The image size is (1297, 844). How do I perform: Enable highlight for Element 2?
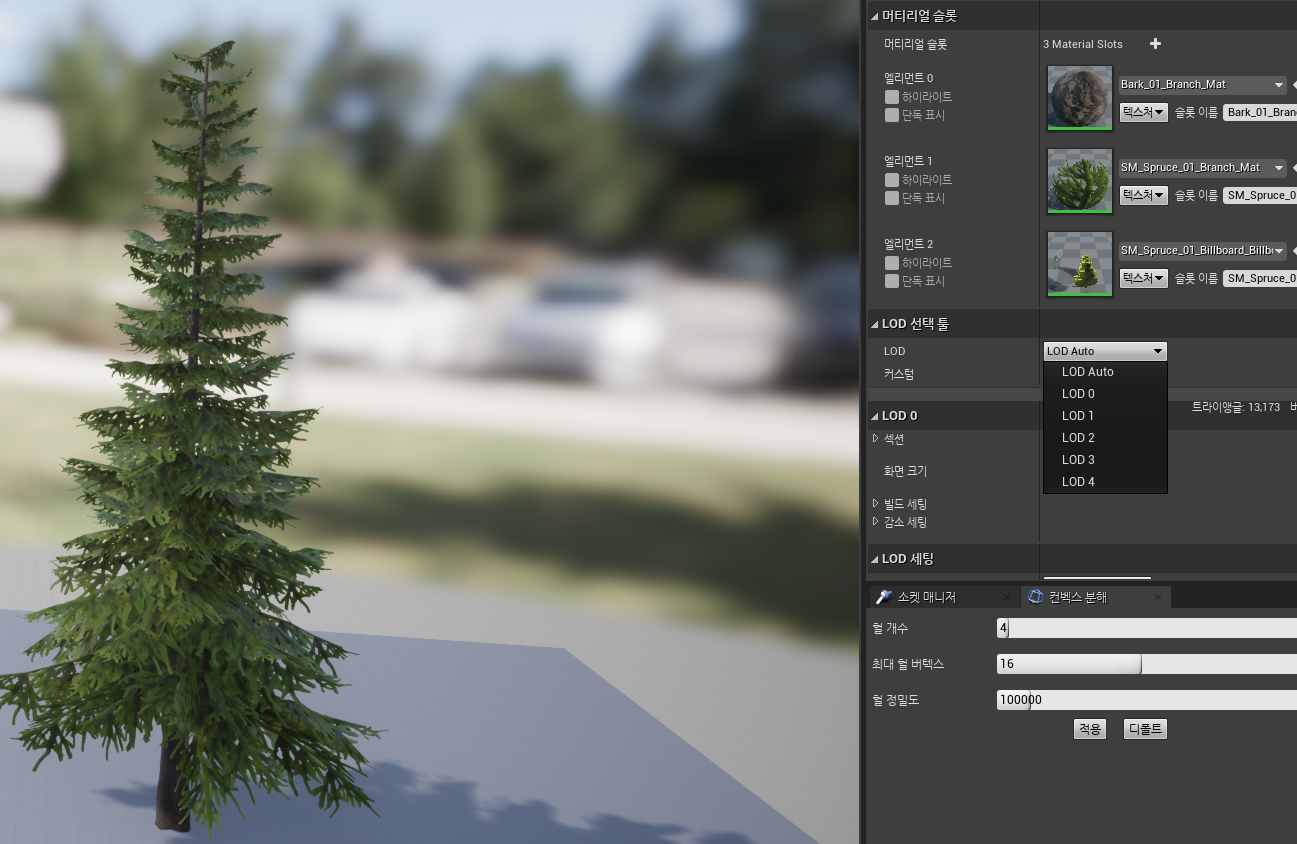point(891,263)
